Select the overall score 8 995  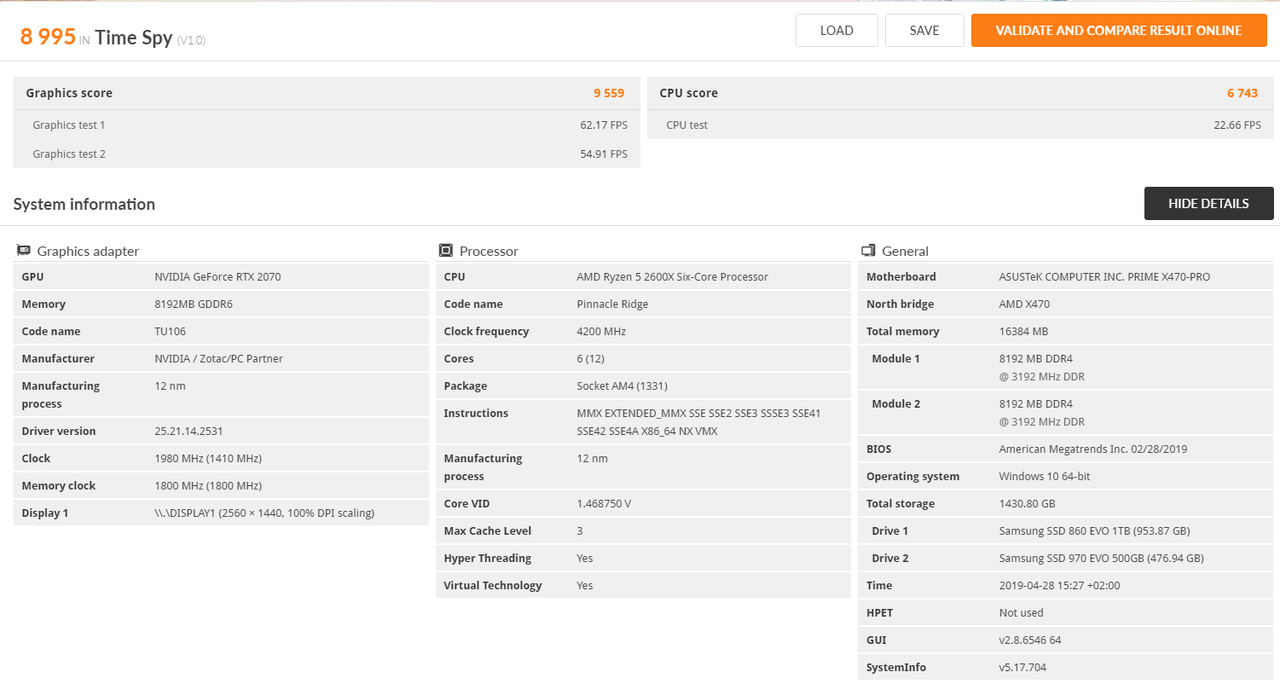(48, 36)
